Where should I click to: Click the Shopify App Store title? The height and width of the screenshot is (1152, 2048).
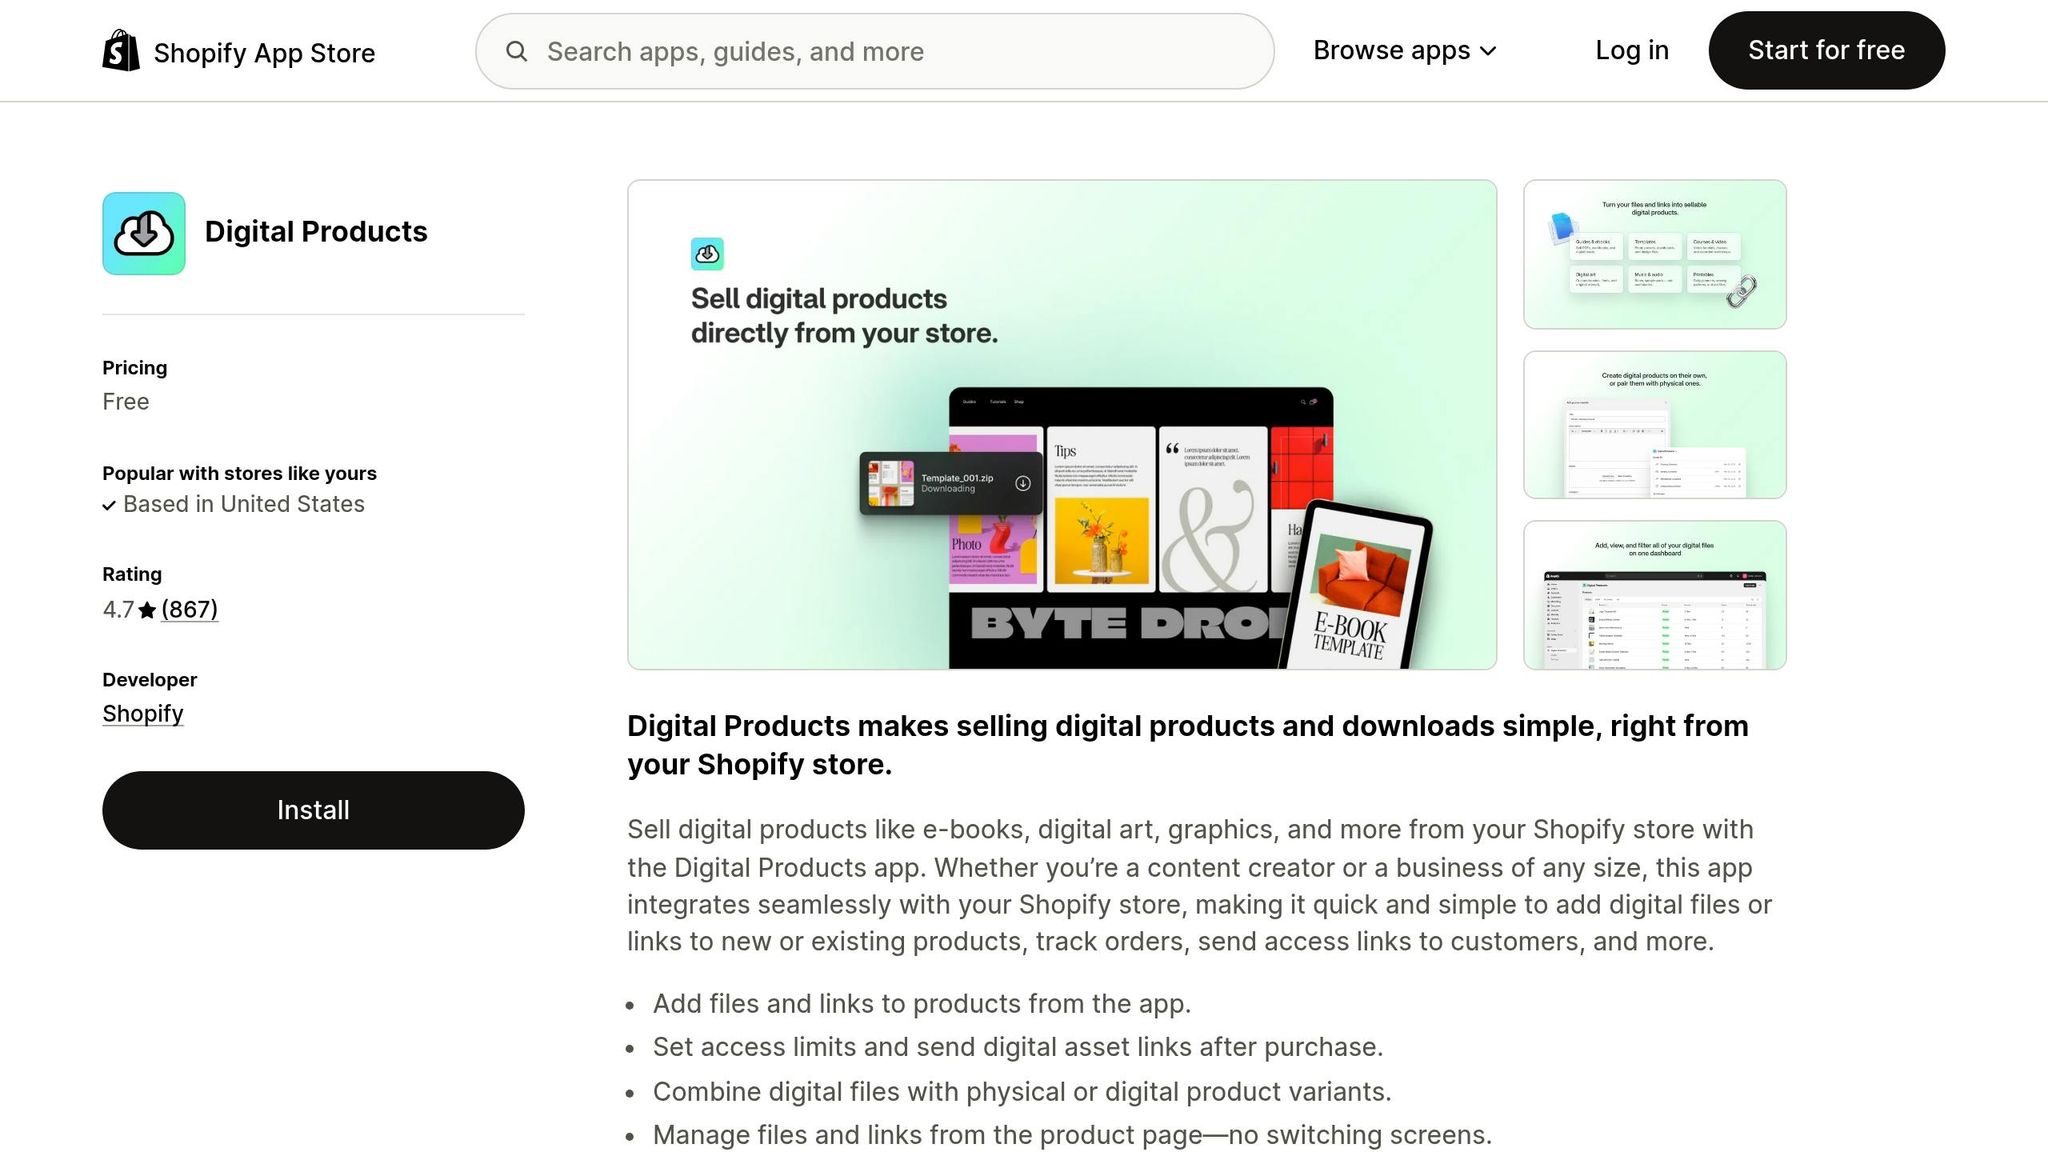coord(264,53)
